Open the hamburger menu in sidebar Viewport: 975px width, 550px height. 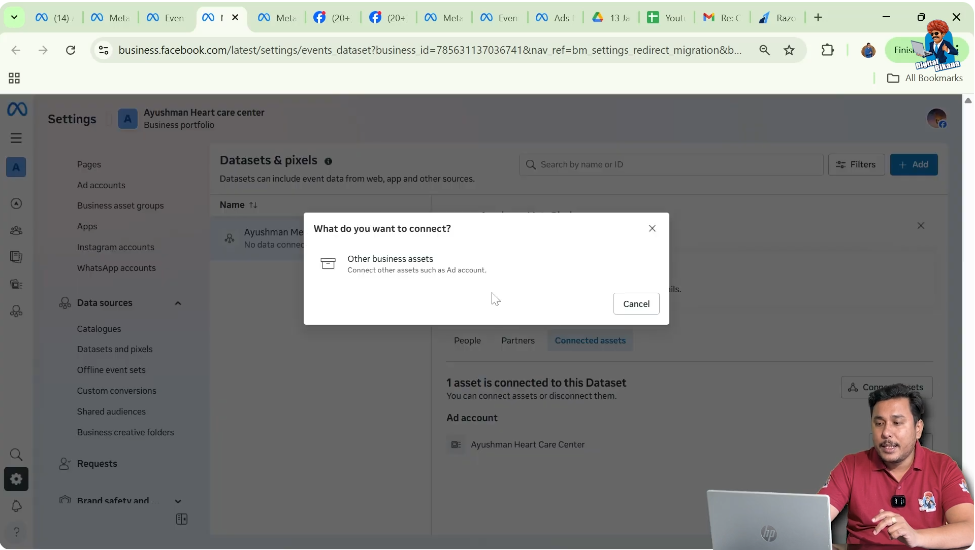coord(16,138)
